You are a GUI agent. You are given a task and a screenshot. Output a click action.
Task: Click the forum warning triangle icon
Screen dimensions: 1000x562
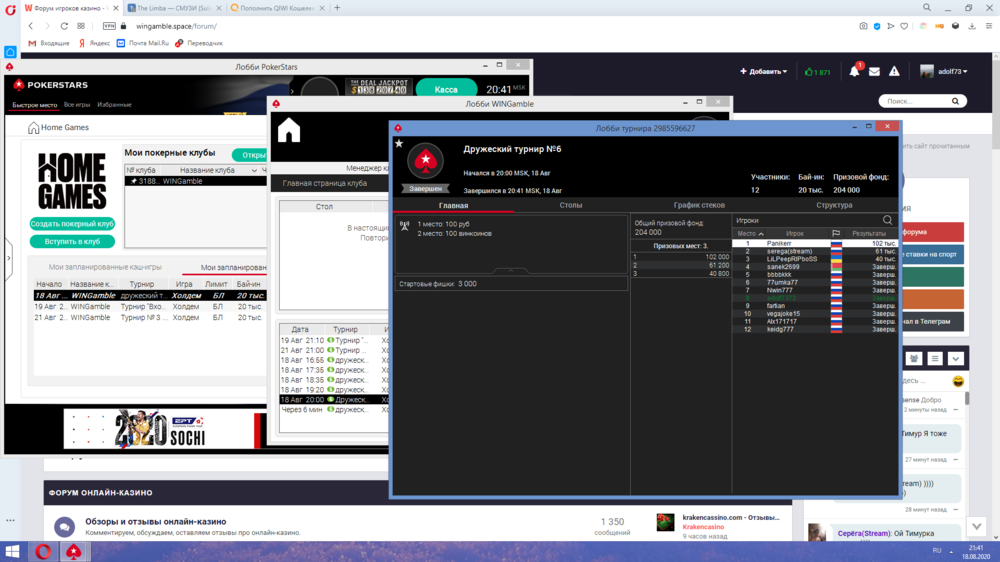coord(894,72)
